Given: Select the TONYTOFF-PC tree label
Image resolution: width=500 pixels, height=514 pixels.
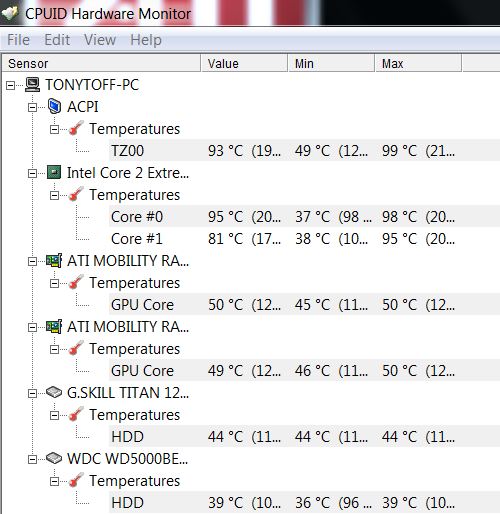Looking at the screenshot, I should pos(92,85).
